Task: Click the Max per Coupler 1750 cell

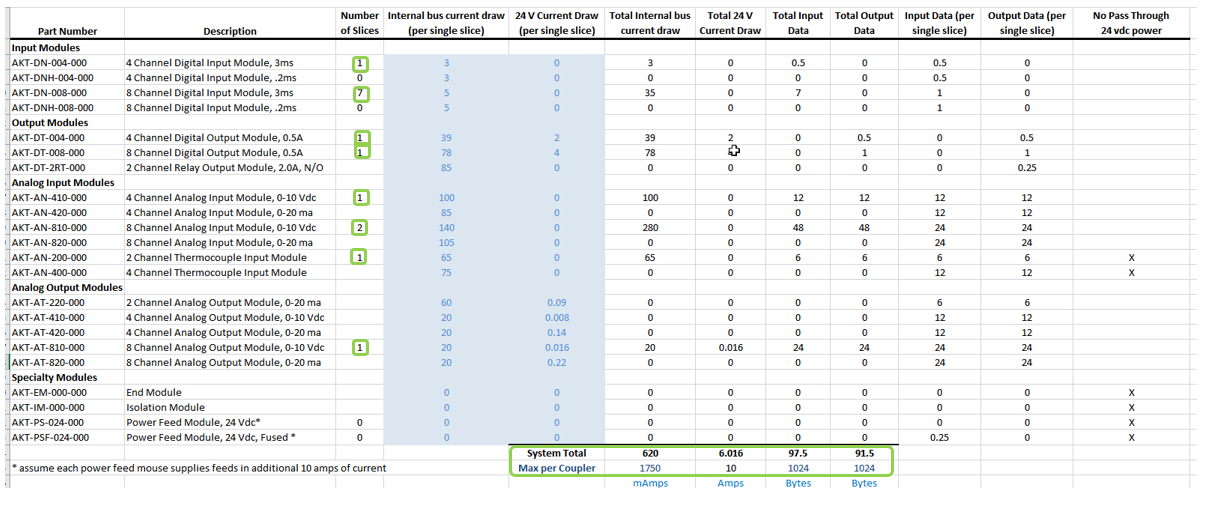Action: [x=650, y=468]
